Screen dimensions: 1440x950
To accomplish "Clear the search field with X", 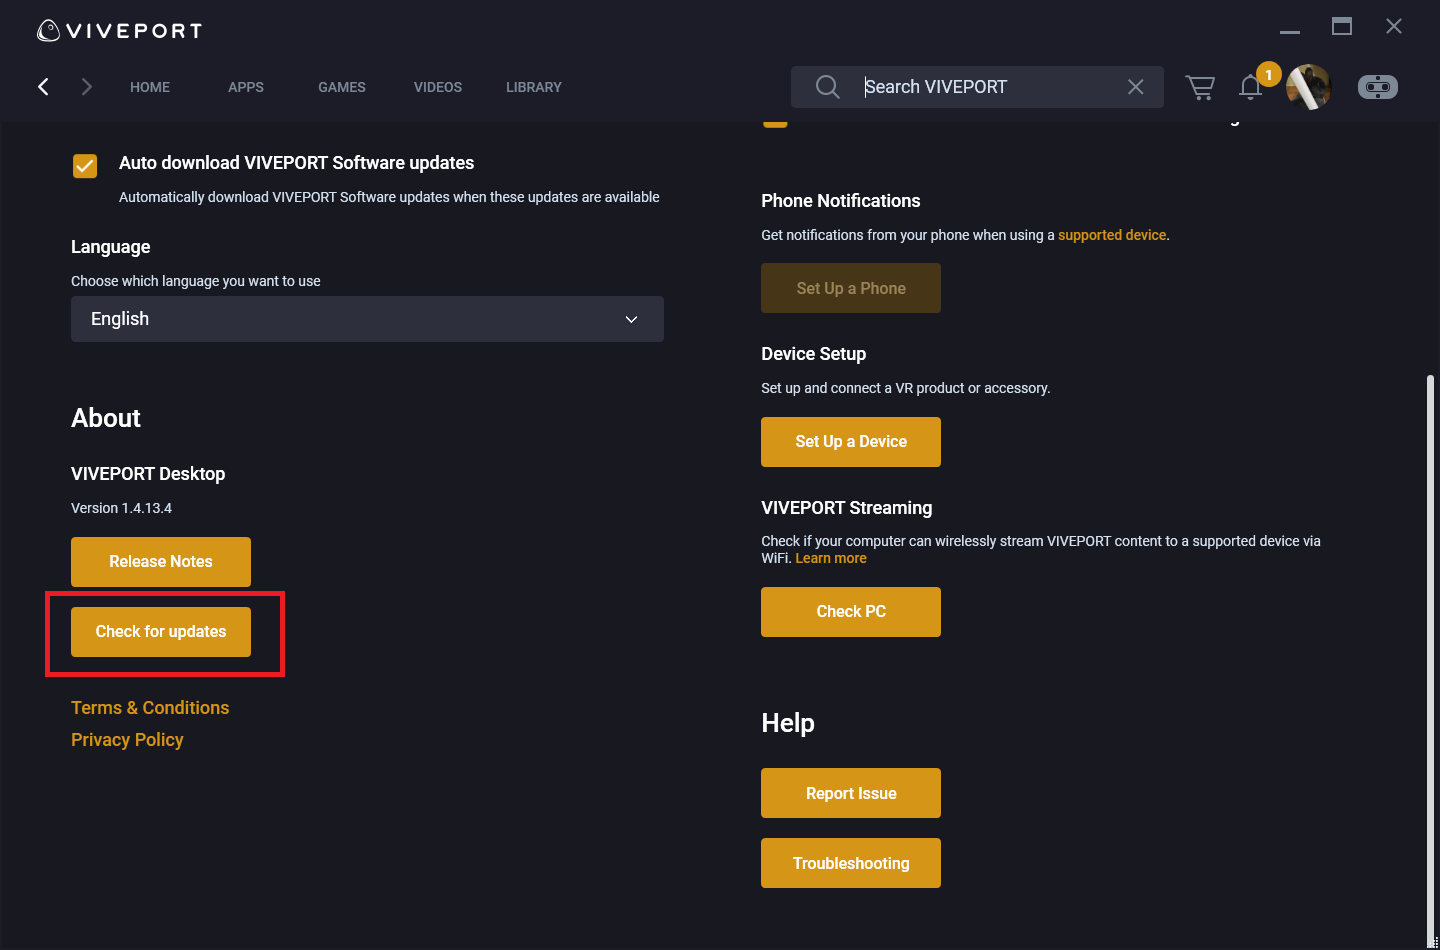I will pos(1135,87).
